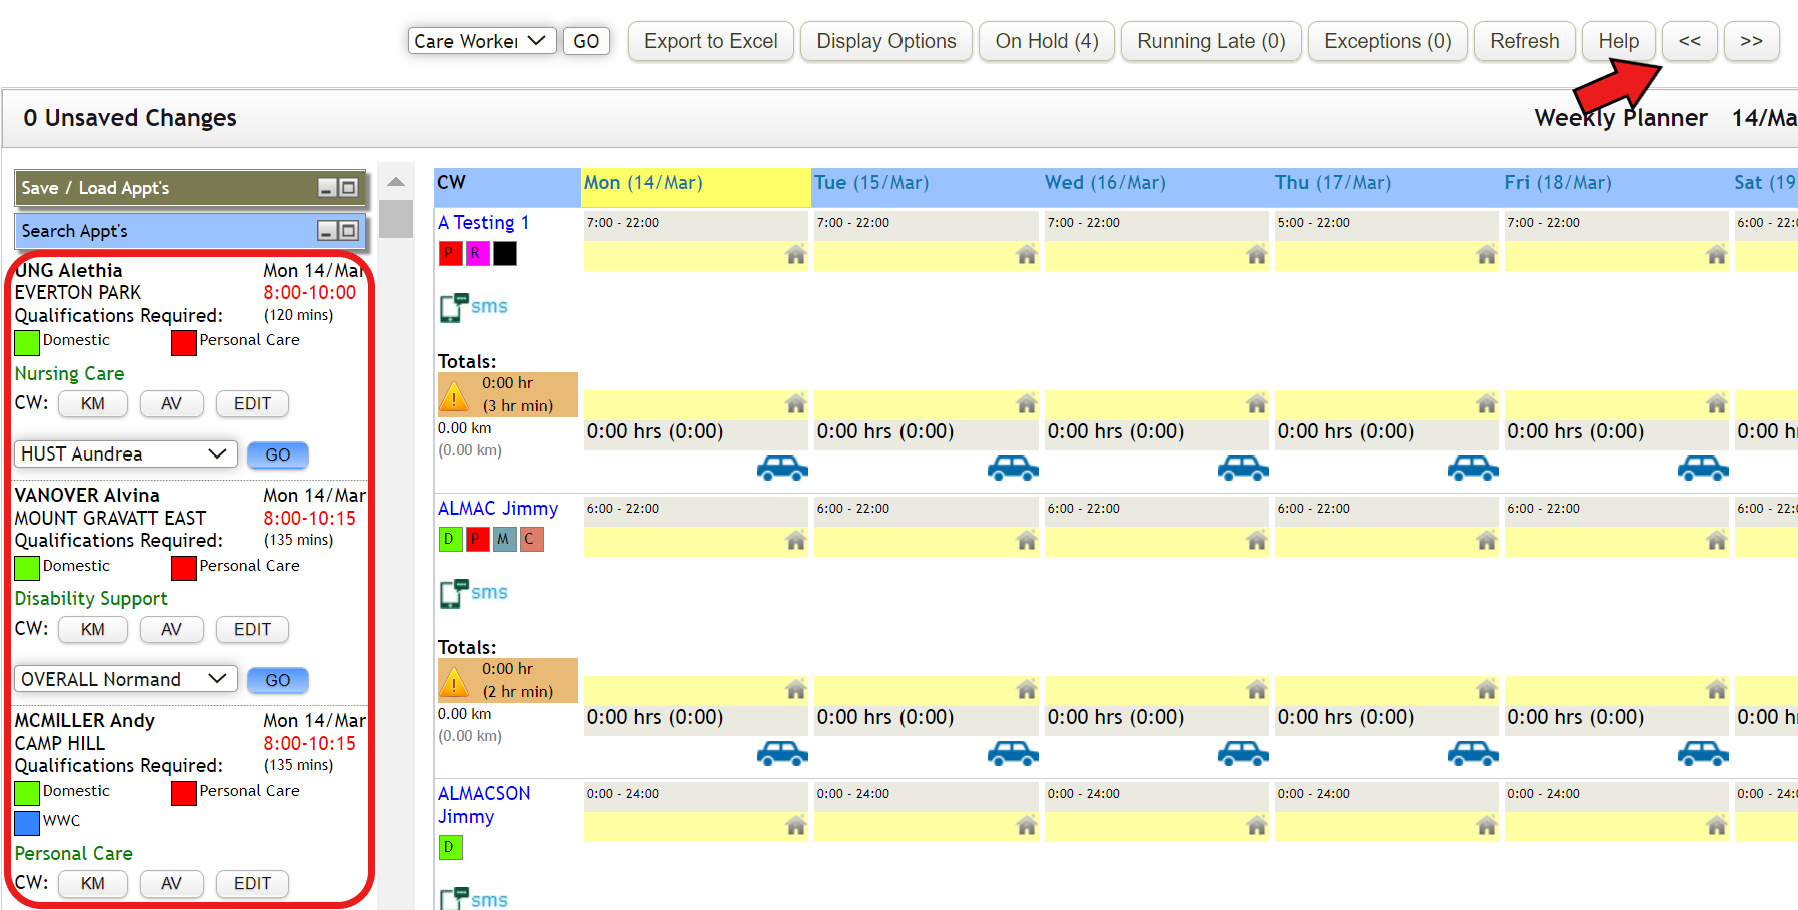Click the scroll up arrow on appointments list
Screen dimensions: 1798x910
tap(396, 182)
